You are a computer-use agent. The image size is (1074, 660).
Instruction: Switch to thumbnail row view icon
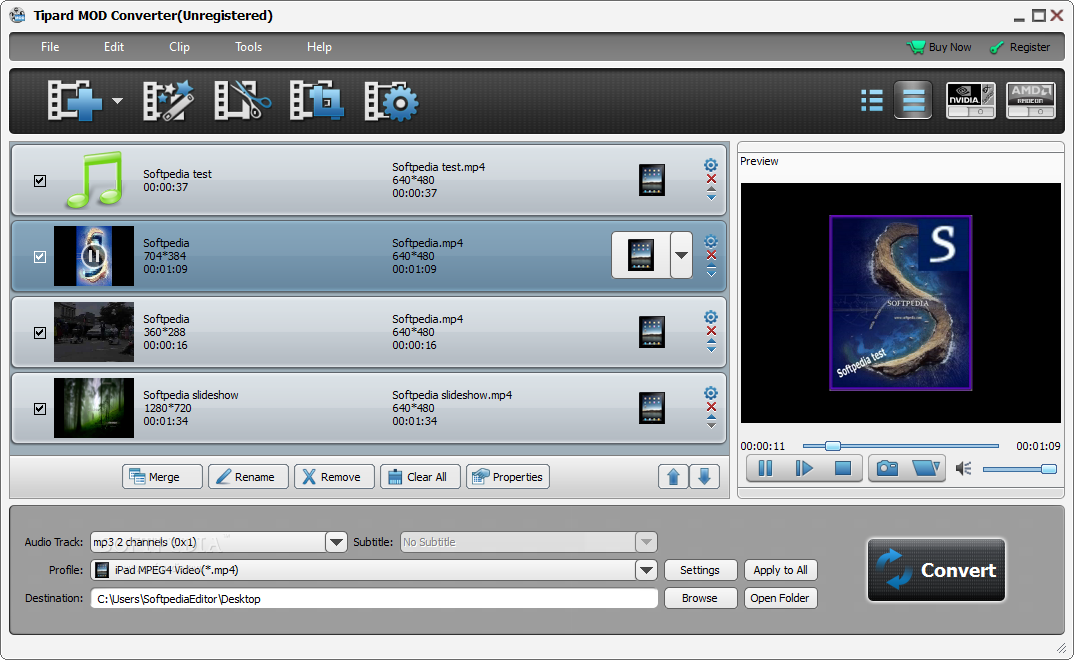913,101
